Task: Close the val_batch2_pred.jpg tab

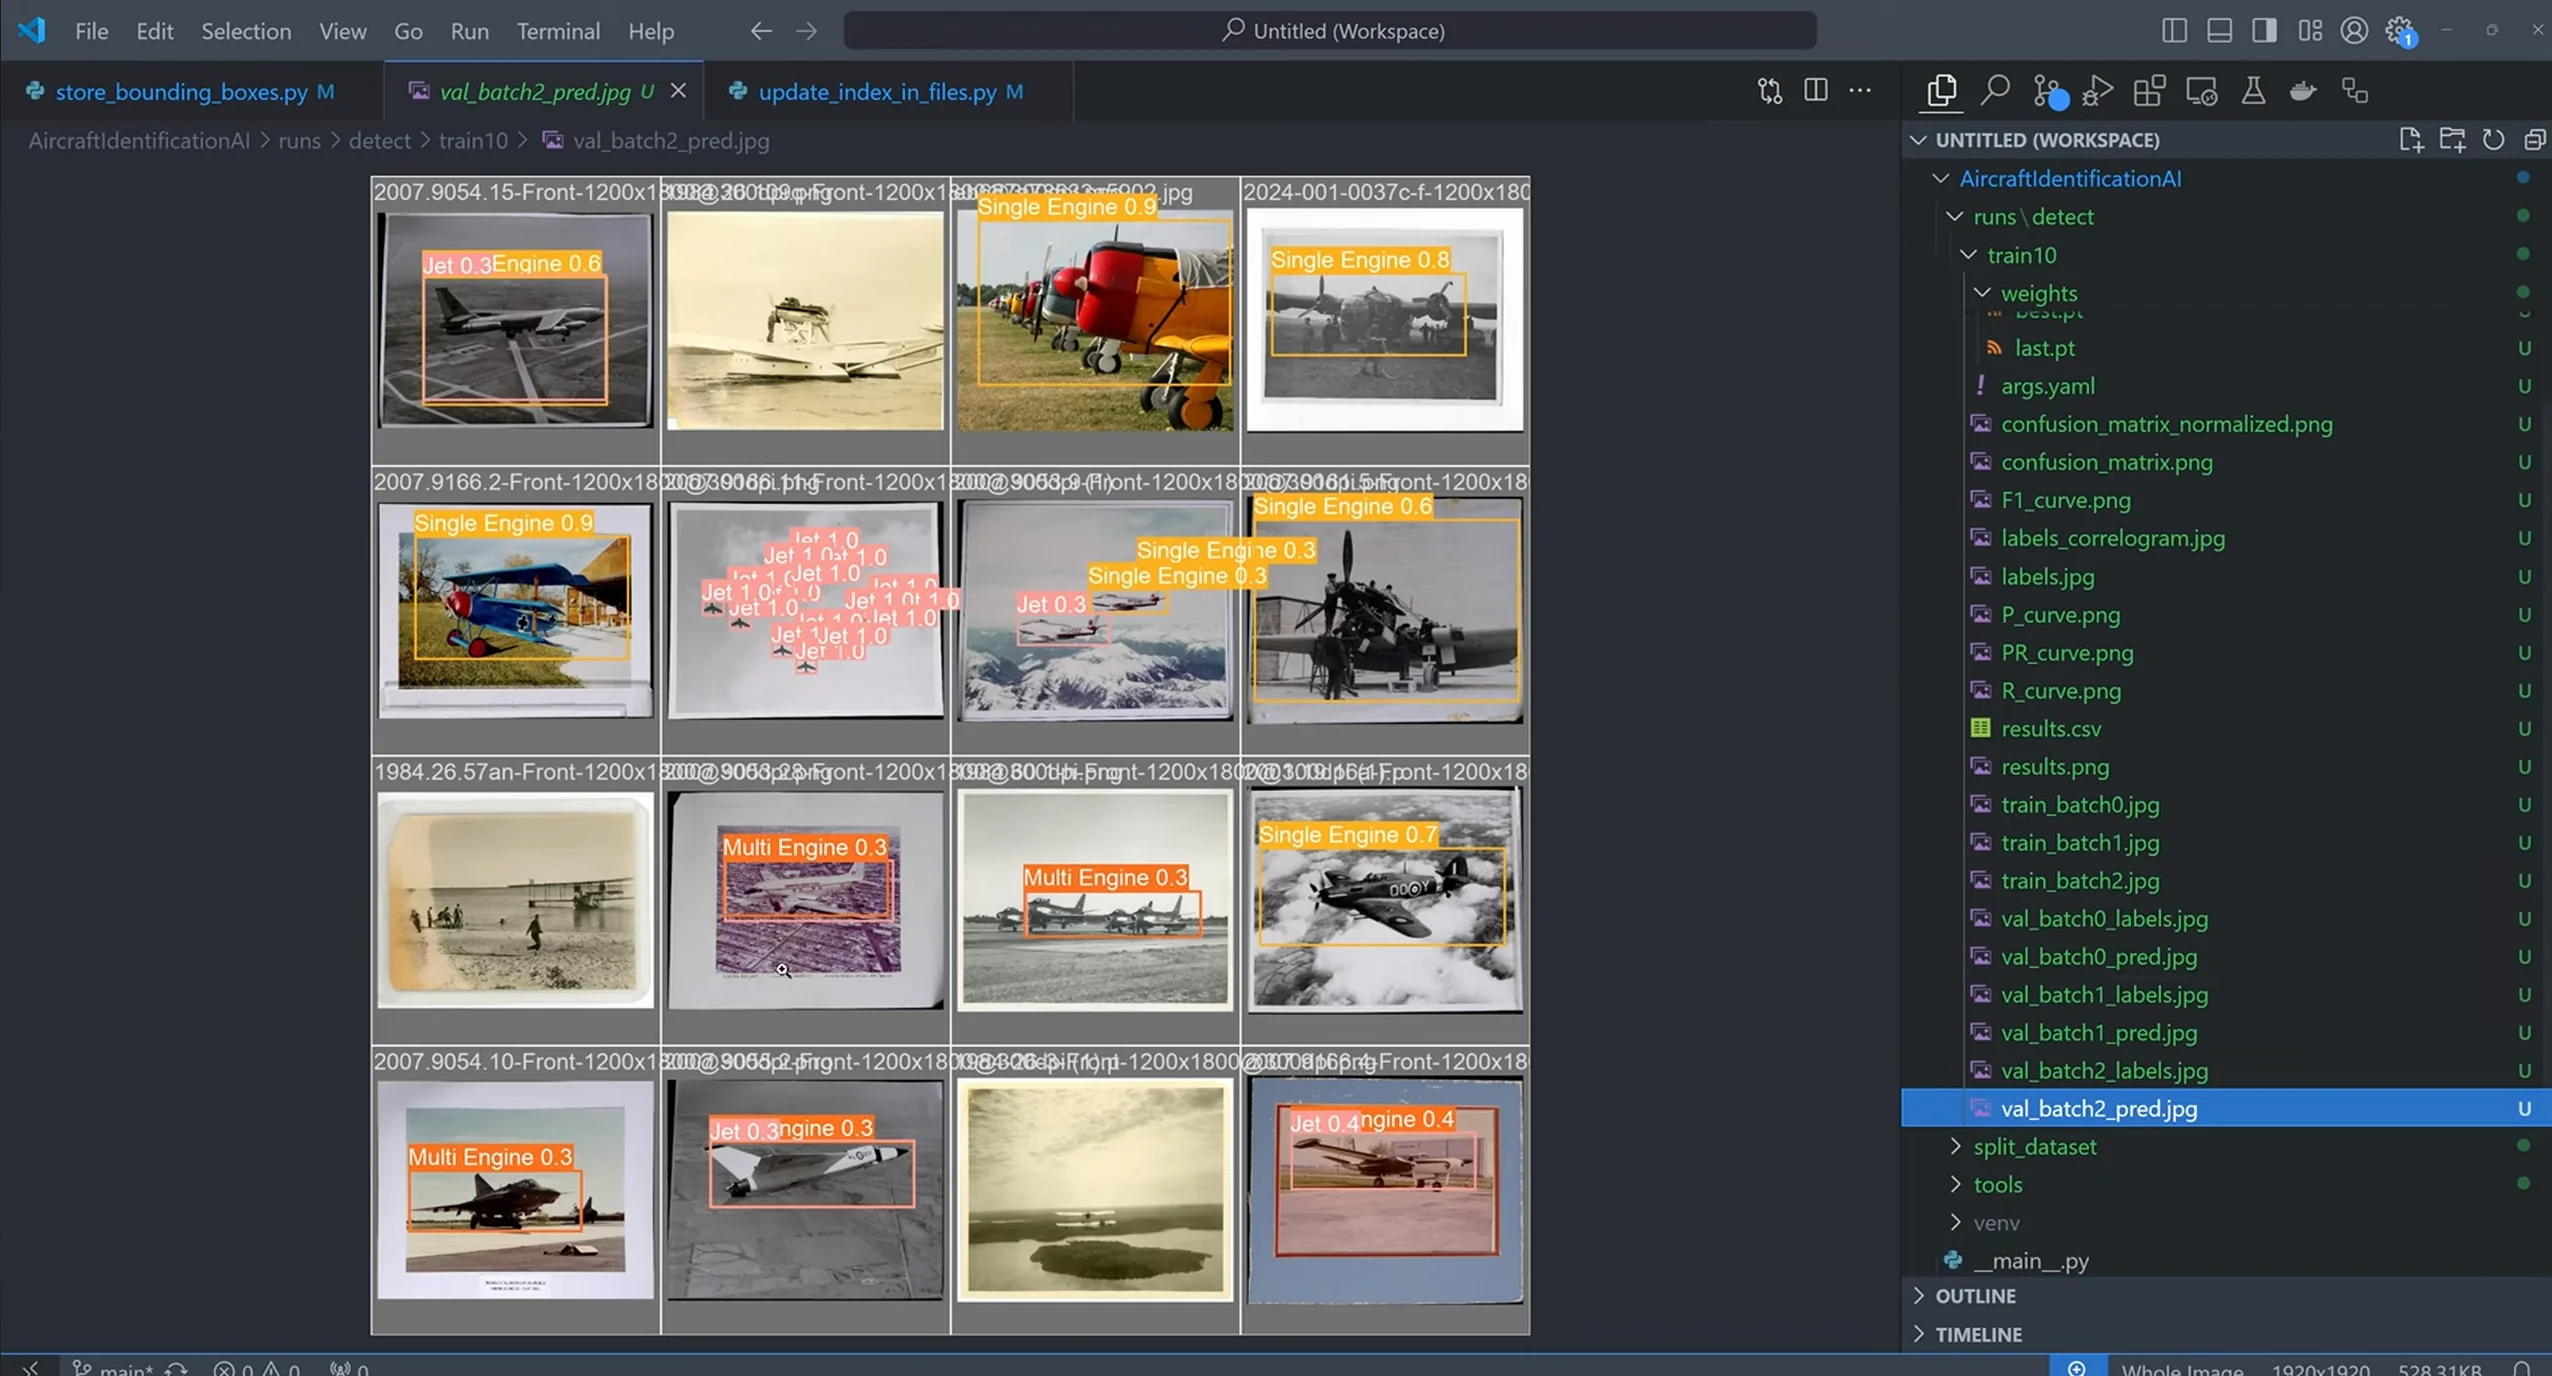Action: [678, 90]
